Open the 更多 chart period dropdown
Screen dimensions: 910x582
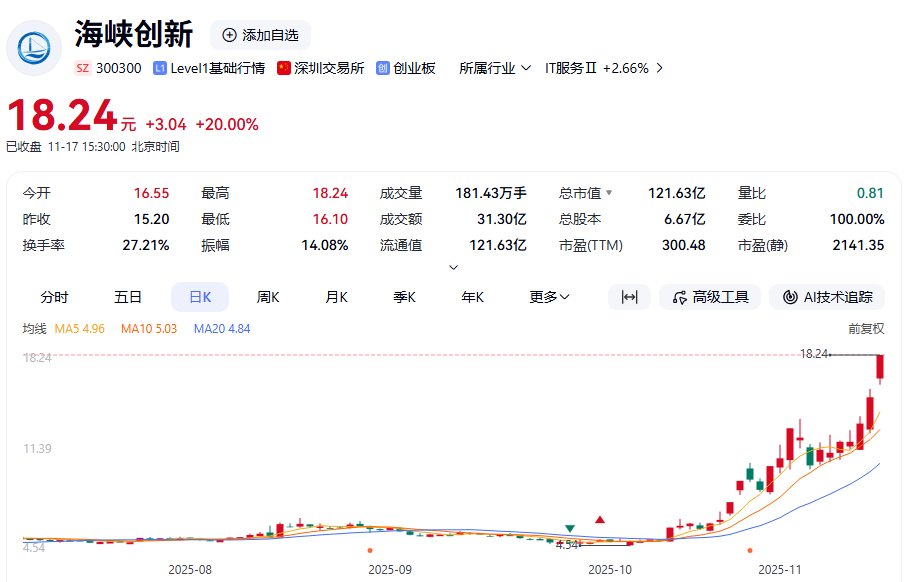tap(549, 297)
